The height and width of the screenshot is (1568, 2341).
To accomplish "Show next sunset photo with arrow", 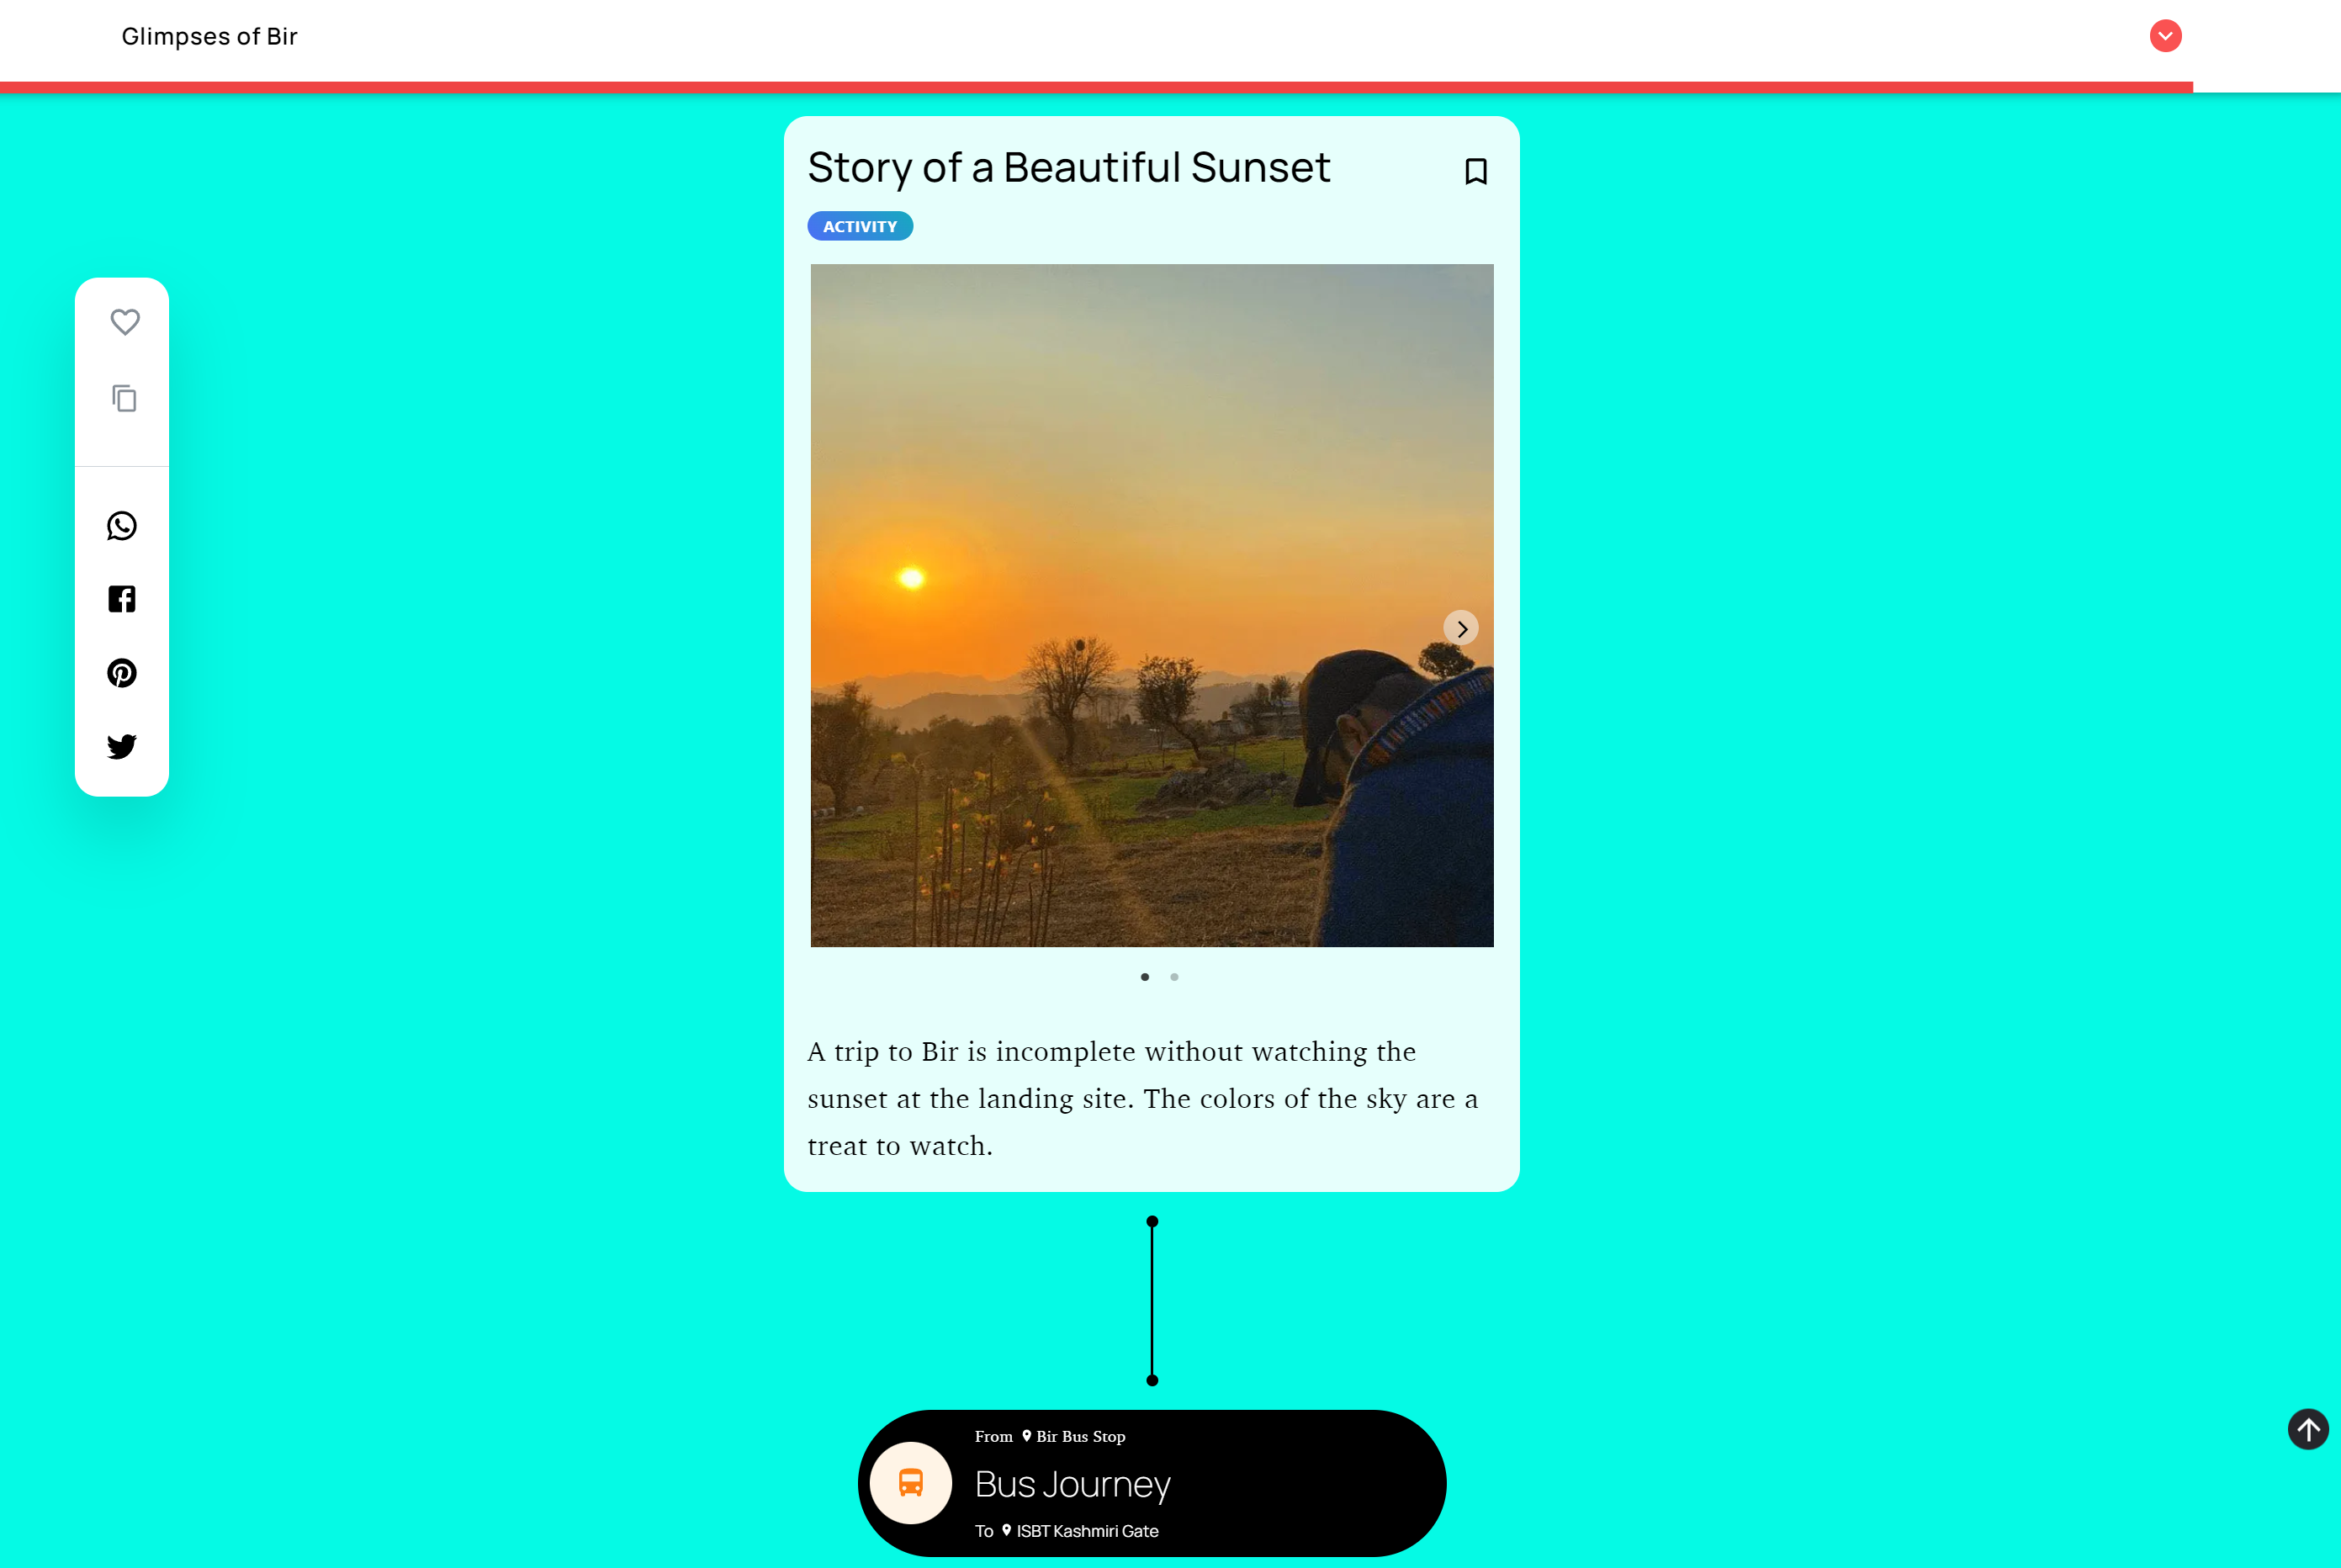I will (x=1461, y=628).
